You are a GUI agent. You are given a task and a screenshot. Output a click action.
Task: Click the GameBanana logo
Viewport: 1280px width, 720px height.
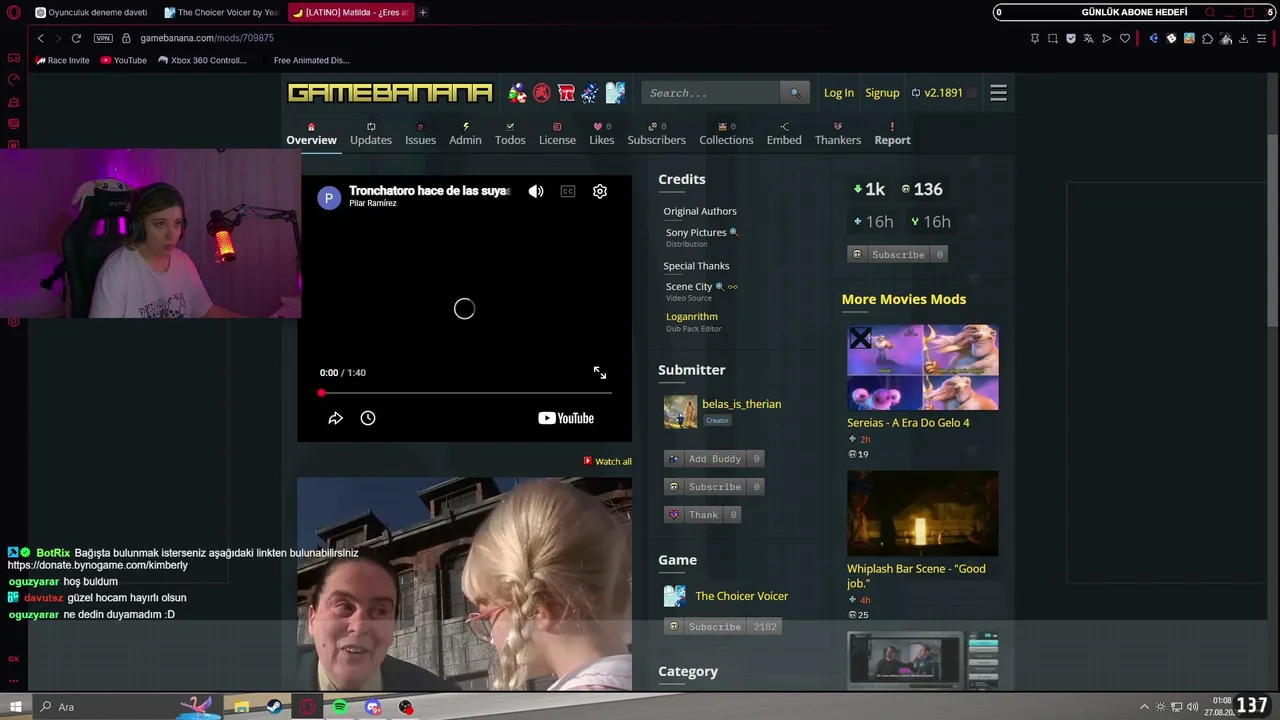pyautogui.click(x=390, y=93)
